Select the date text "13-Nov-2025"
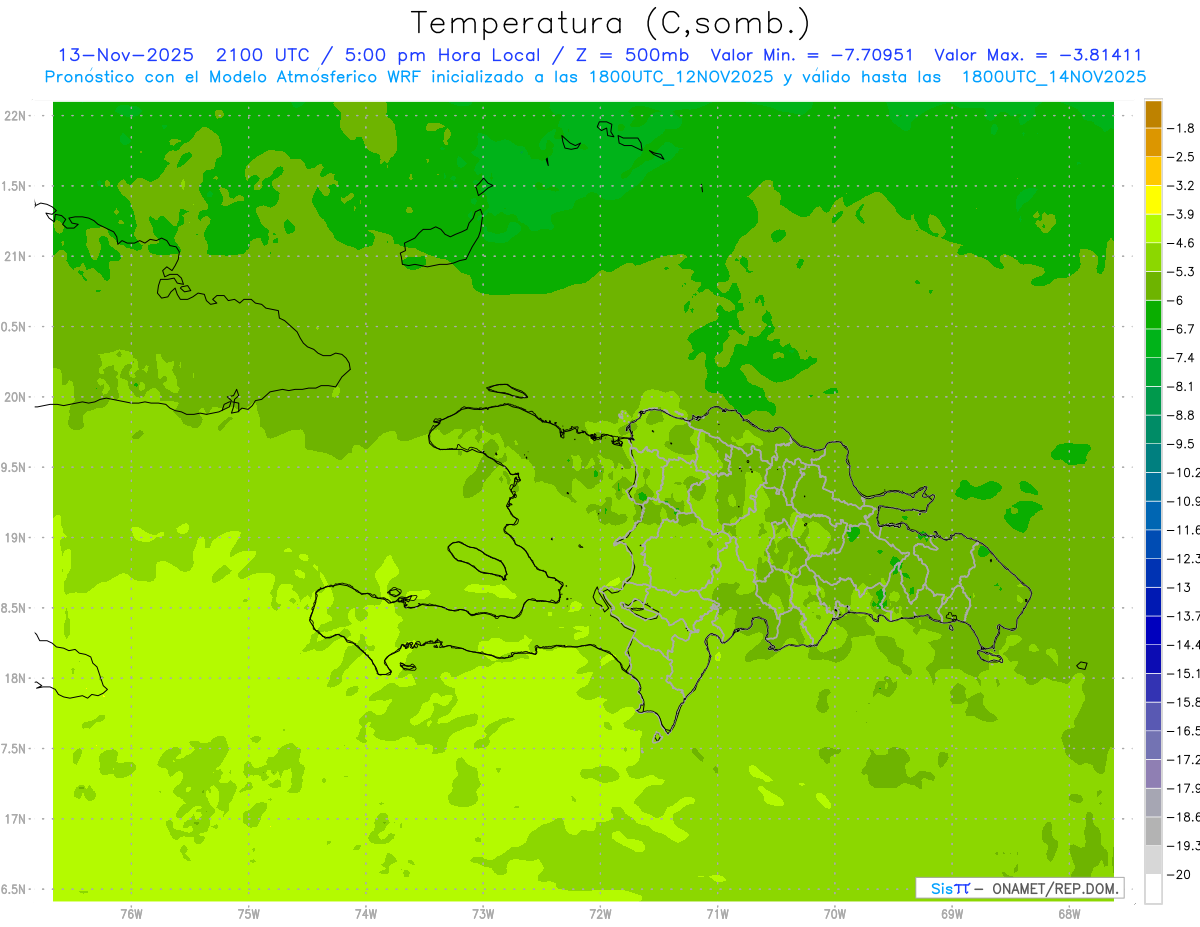 pos(126,55)
